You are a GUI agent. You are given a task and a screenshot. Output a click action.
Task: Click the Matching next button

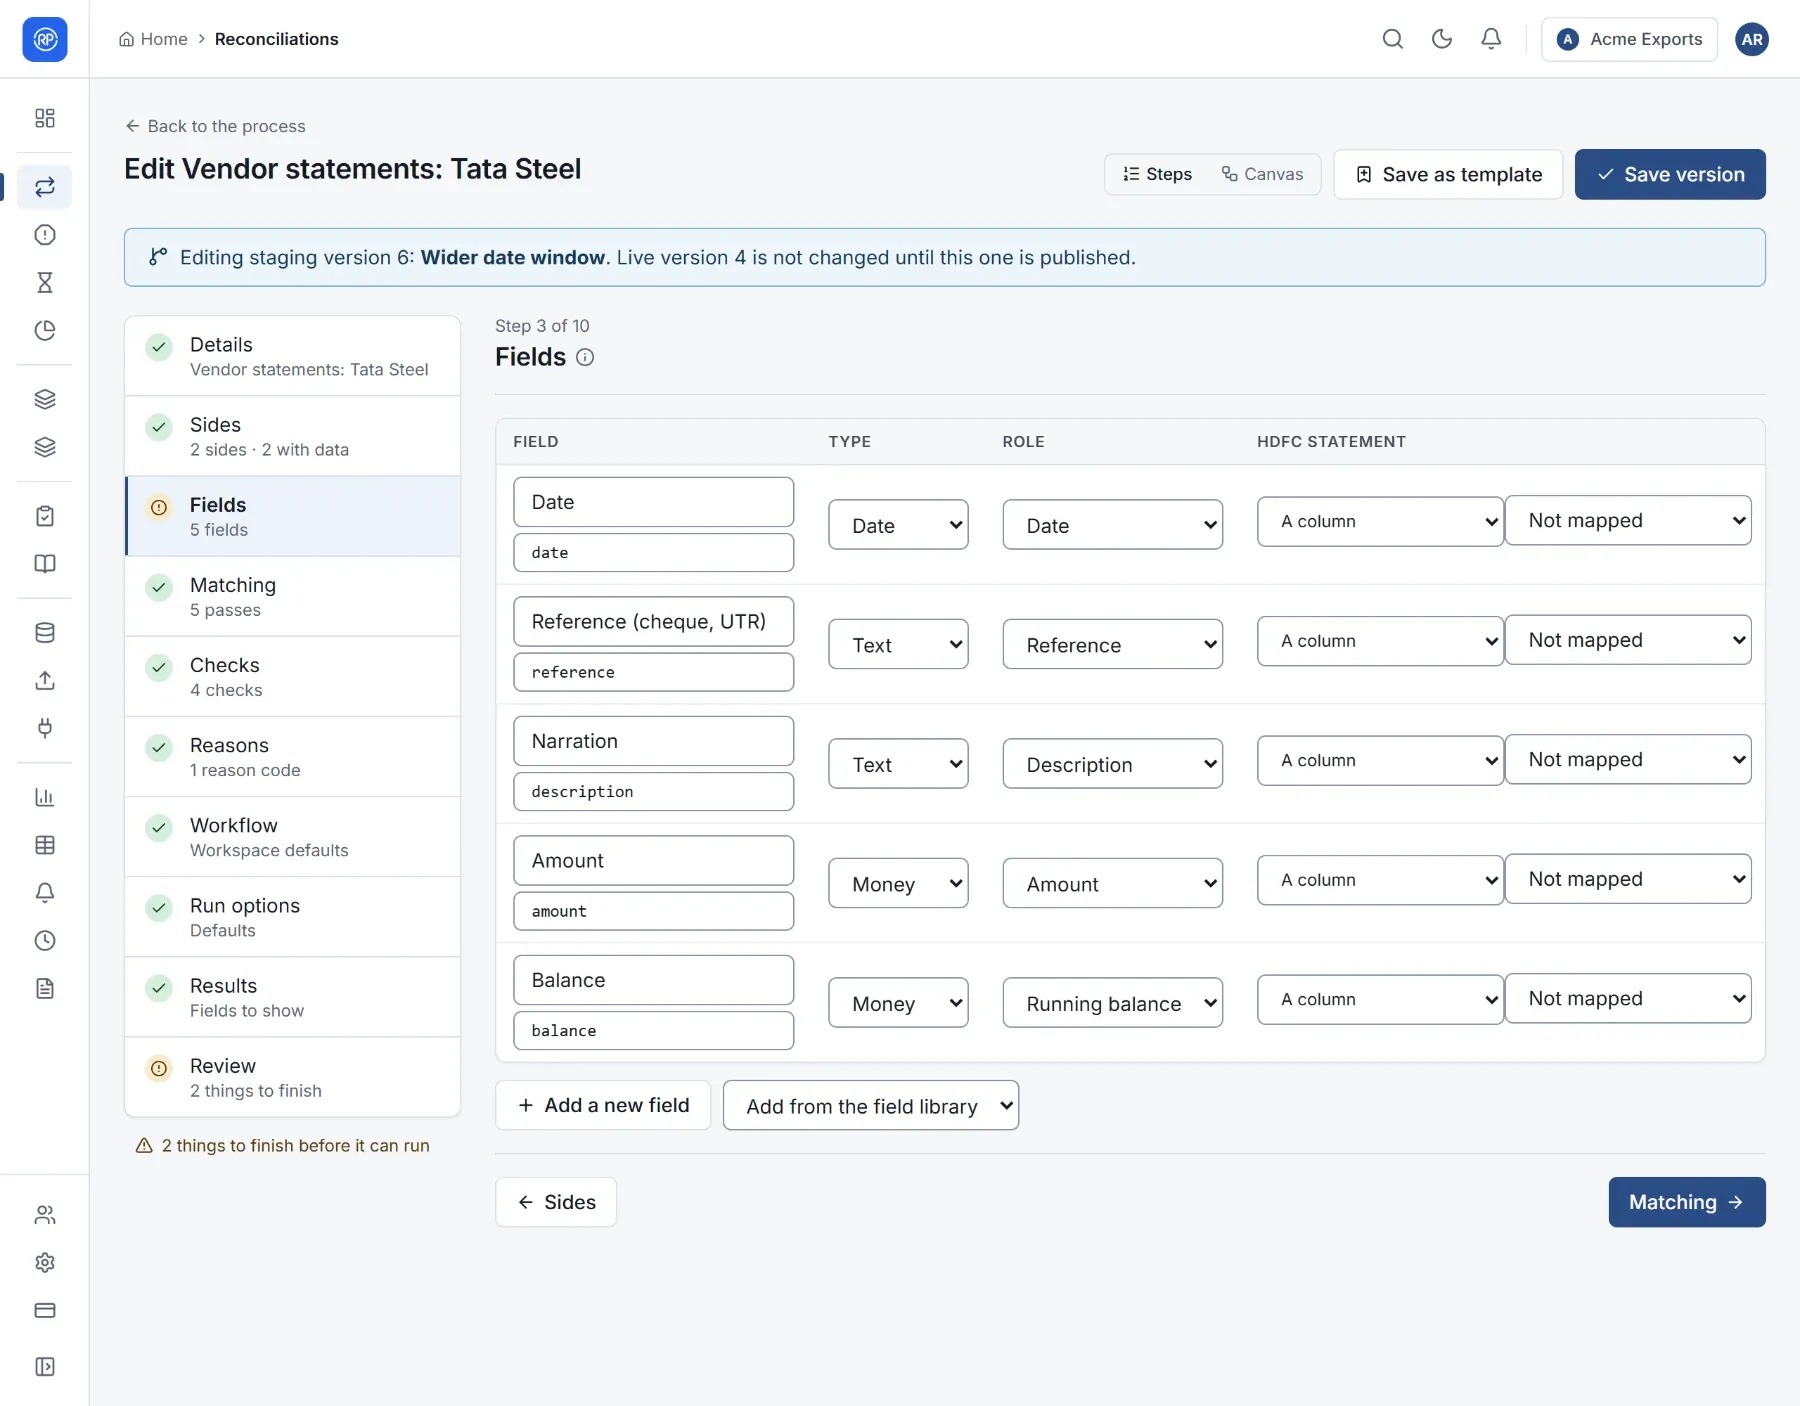click(1687, 1202)
